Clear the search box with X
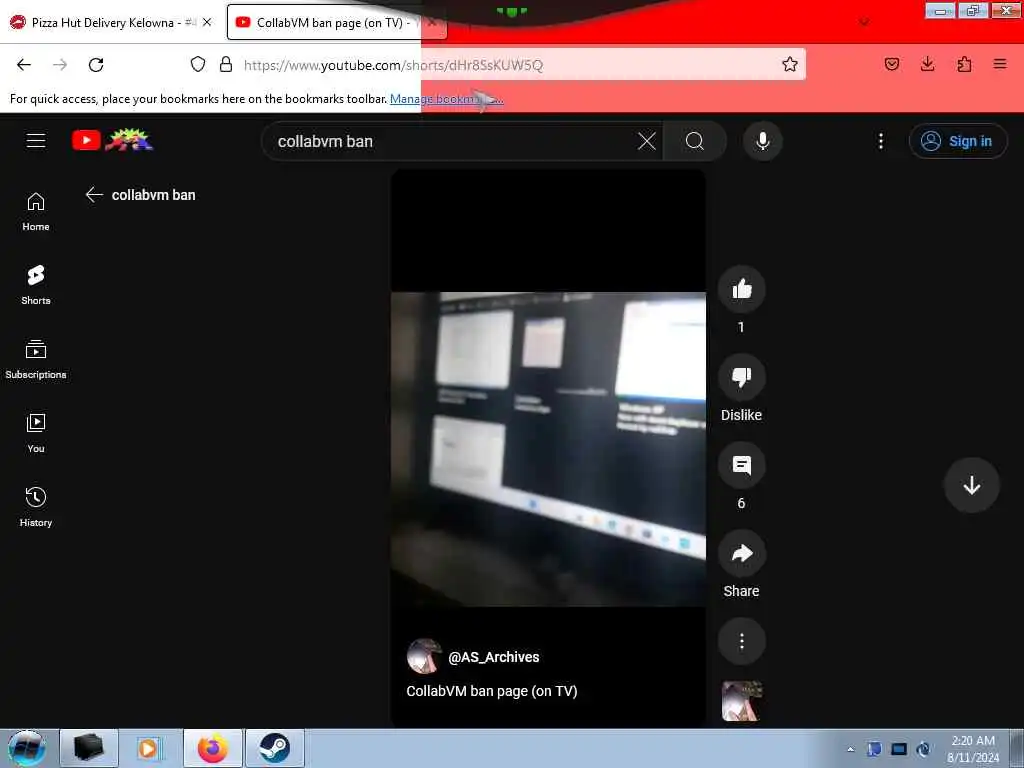Screen dimensions: 1024x768 tap(647, 141)
